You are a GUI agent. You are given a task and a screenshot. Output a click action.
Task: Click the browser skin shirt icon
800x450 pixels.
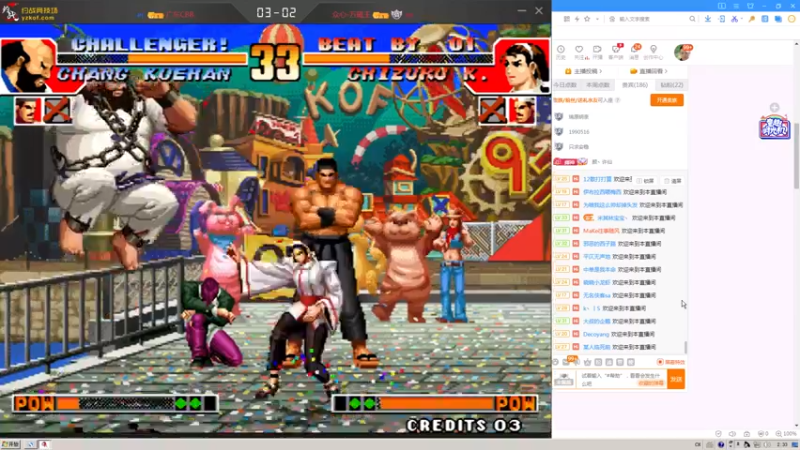click(x=750, y=6)
